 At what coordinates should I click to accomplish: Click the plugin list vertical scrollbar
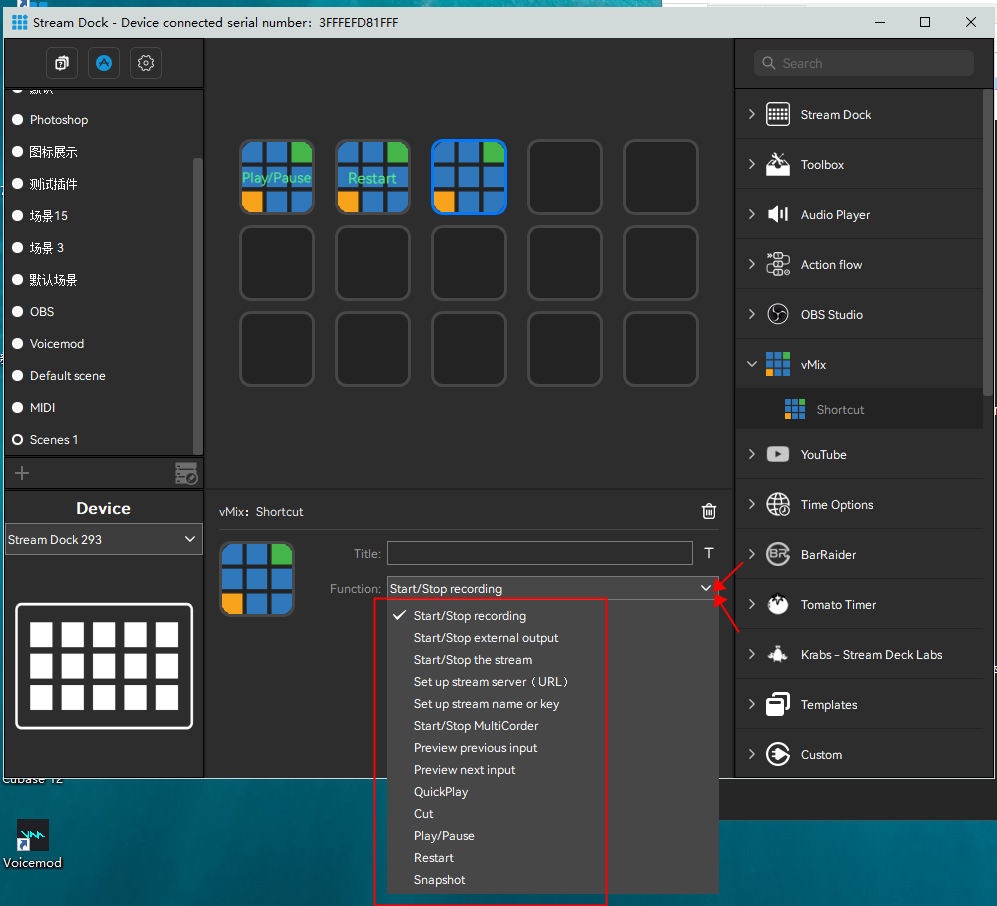point(987,242)
